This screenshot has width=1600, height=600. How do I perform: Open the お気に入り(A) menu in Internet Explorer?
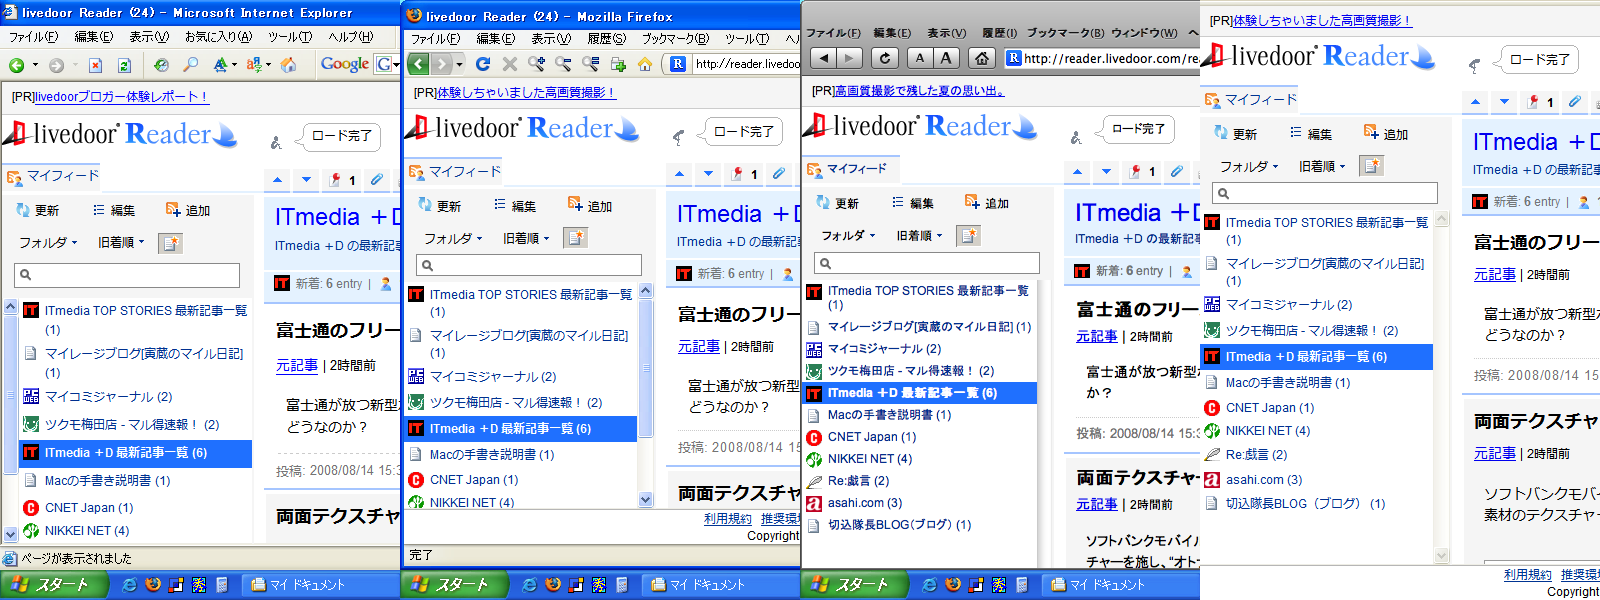coord(218,37)
